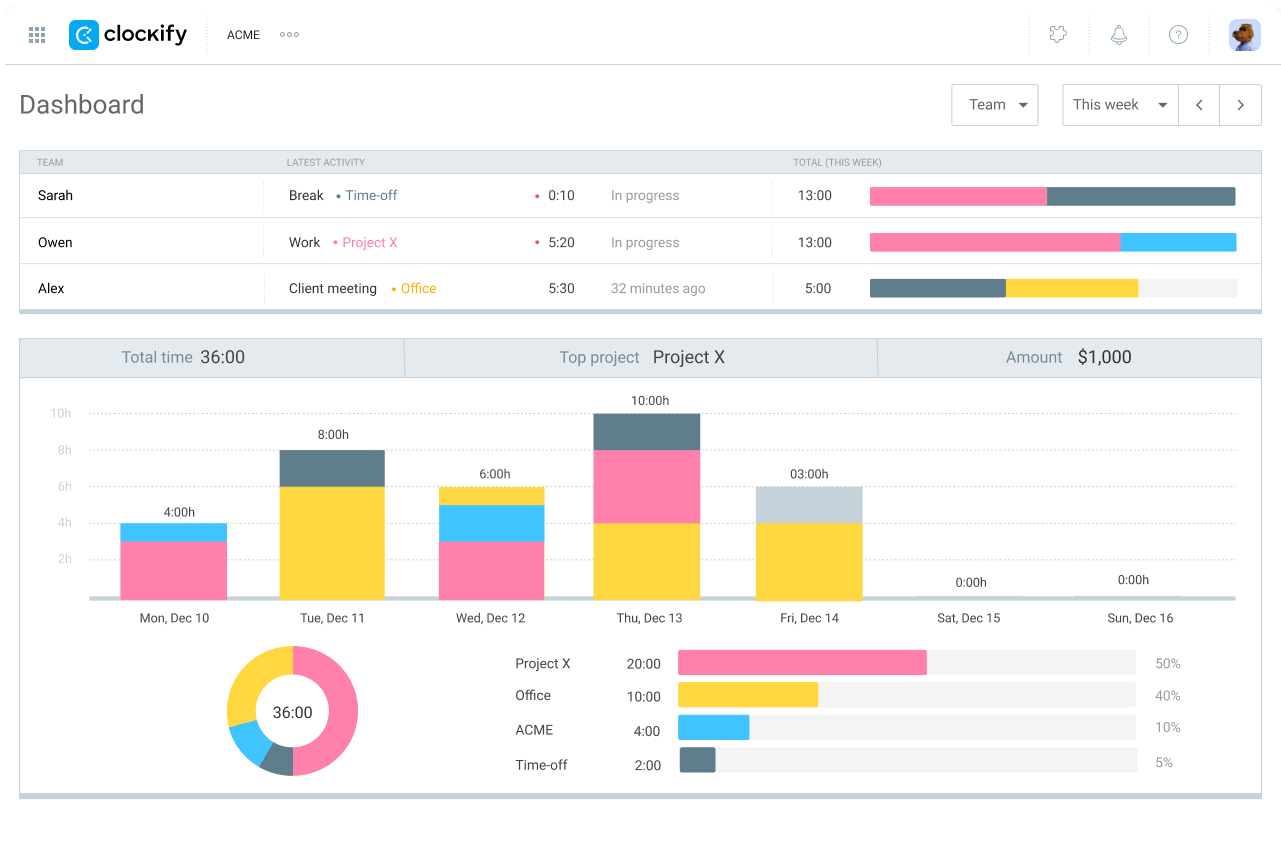Click the Thu, Dec 13 chart bar
The image size is (1281, 853).
pyautogui.click(x=647, y=506)
